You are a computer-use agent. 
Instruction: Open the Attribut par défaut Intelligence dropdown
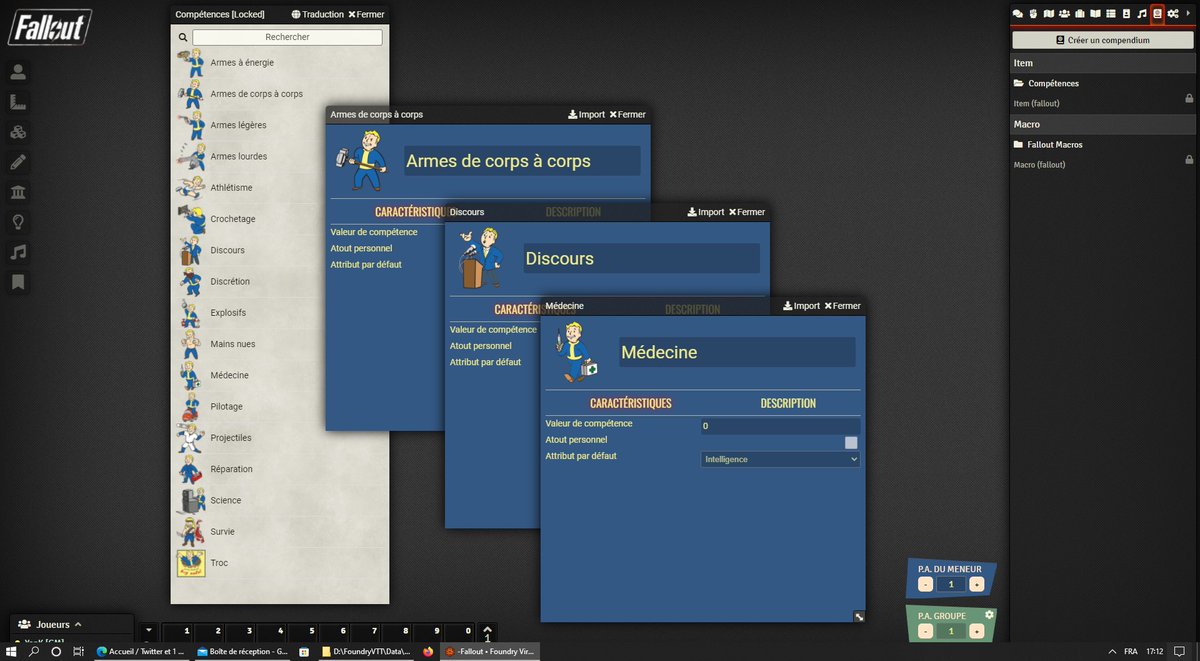tap(780, 459)
